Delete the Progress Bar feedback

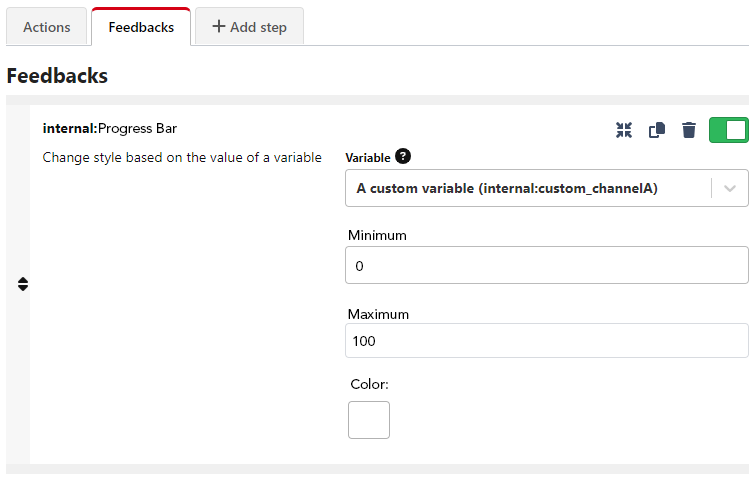coord(689,130)
